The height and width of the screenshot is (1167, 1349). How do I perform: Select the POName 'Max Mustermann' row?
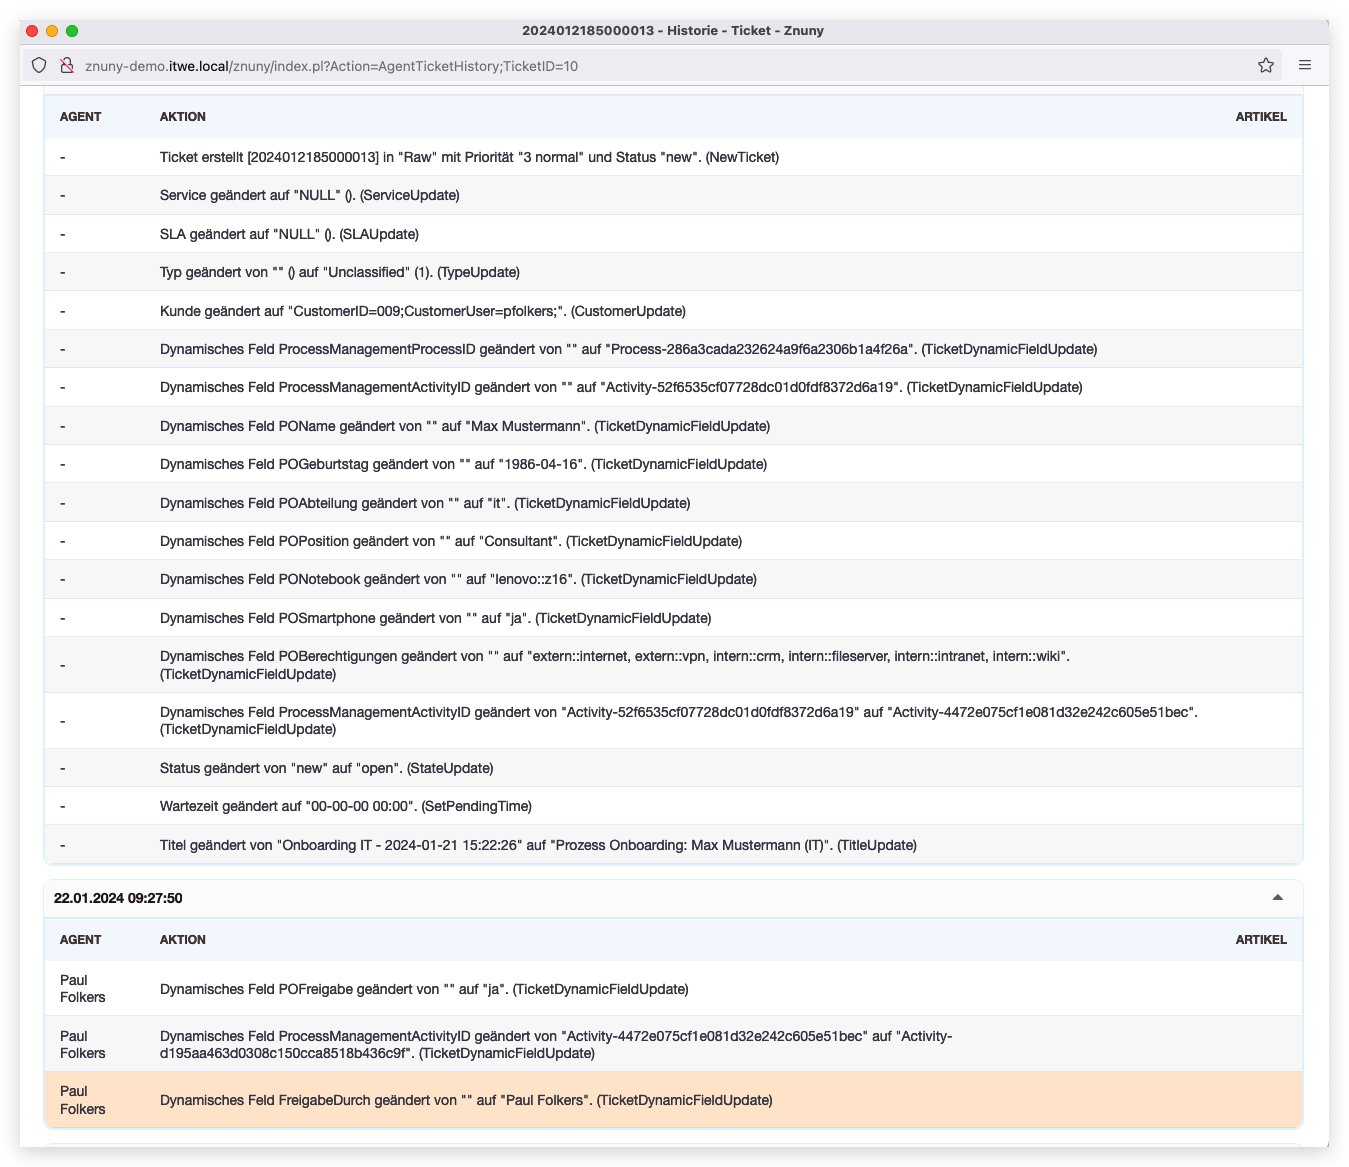tap(673, 426)
